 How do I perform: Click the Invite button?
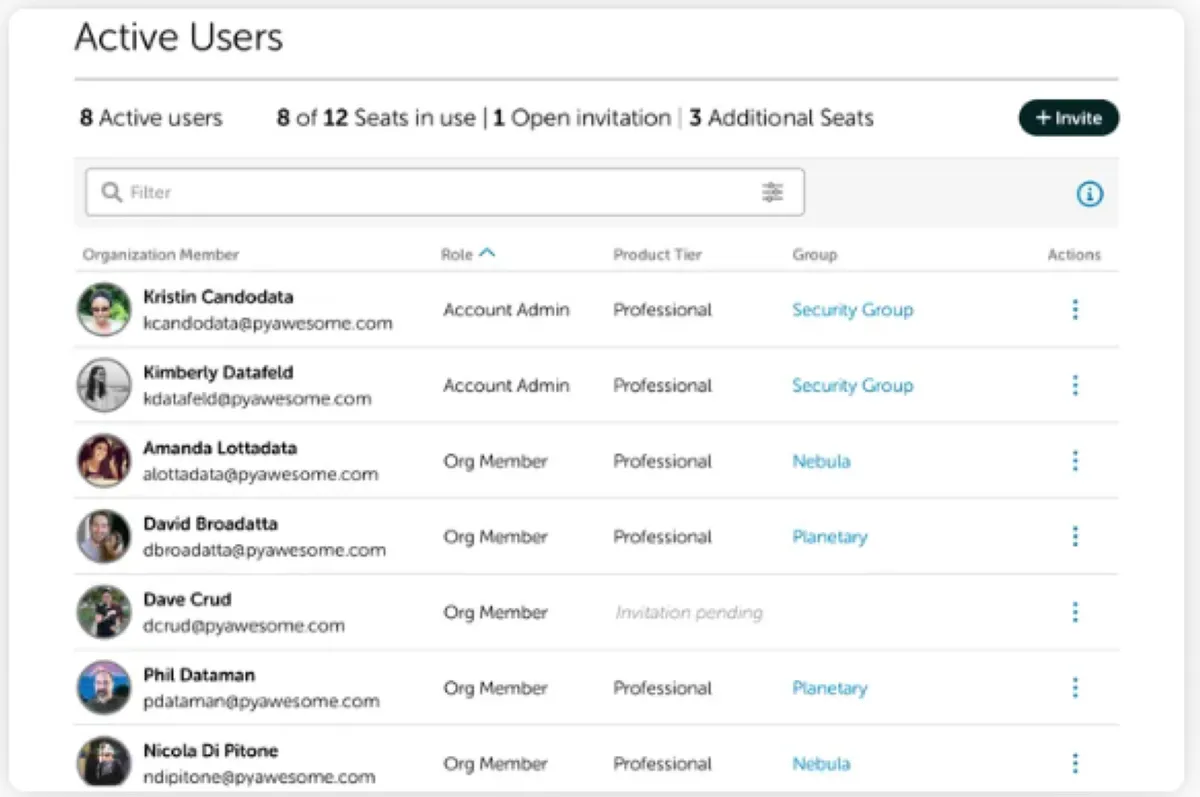click(1068, 118)
